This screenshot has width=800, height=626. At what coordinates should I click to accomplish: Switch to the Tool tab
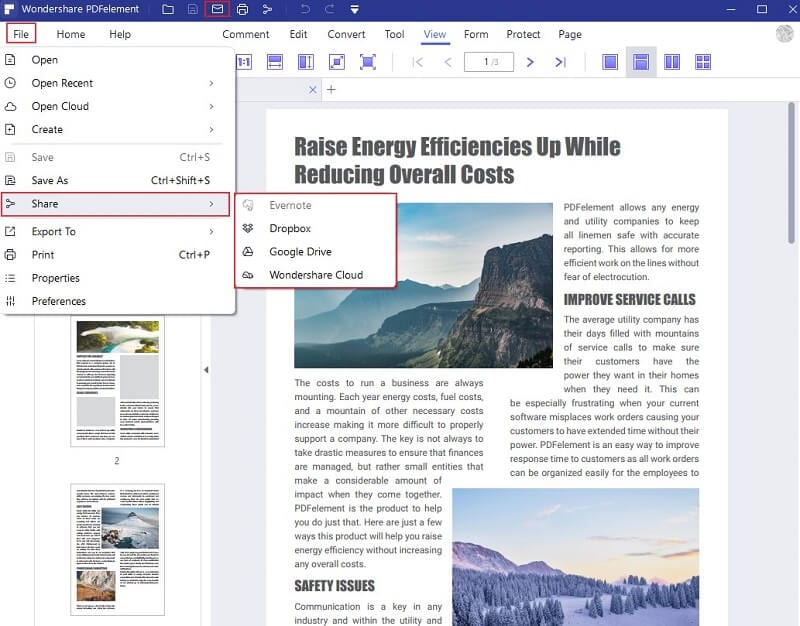394,34
